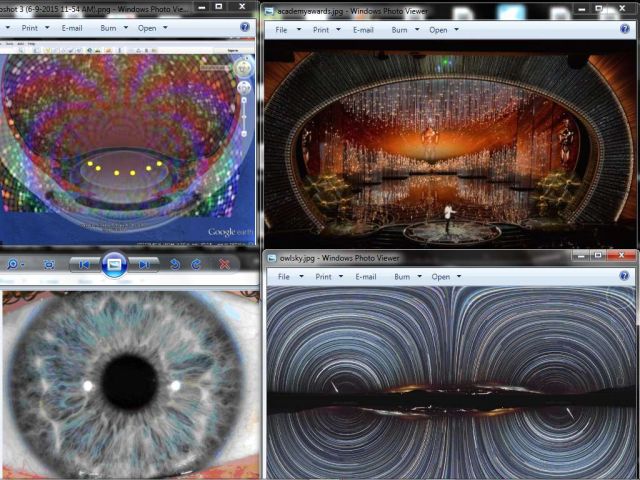The width and height of the screenshot is (640, 480).
Task: Click the Google Earth screenshot image
Action: tap(127, 142)
